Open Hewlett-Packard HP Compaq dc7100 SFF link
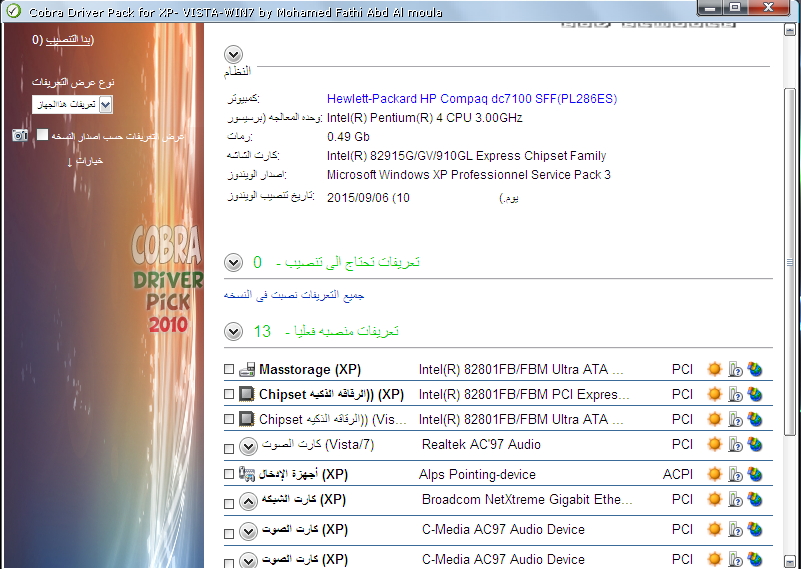 tap(472, 99)
